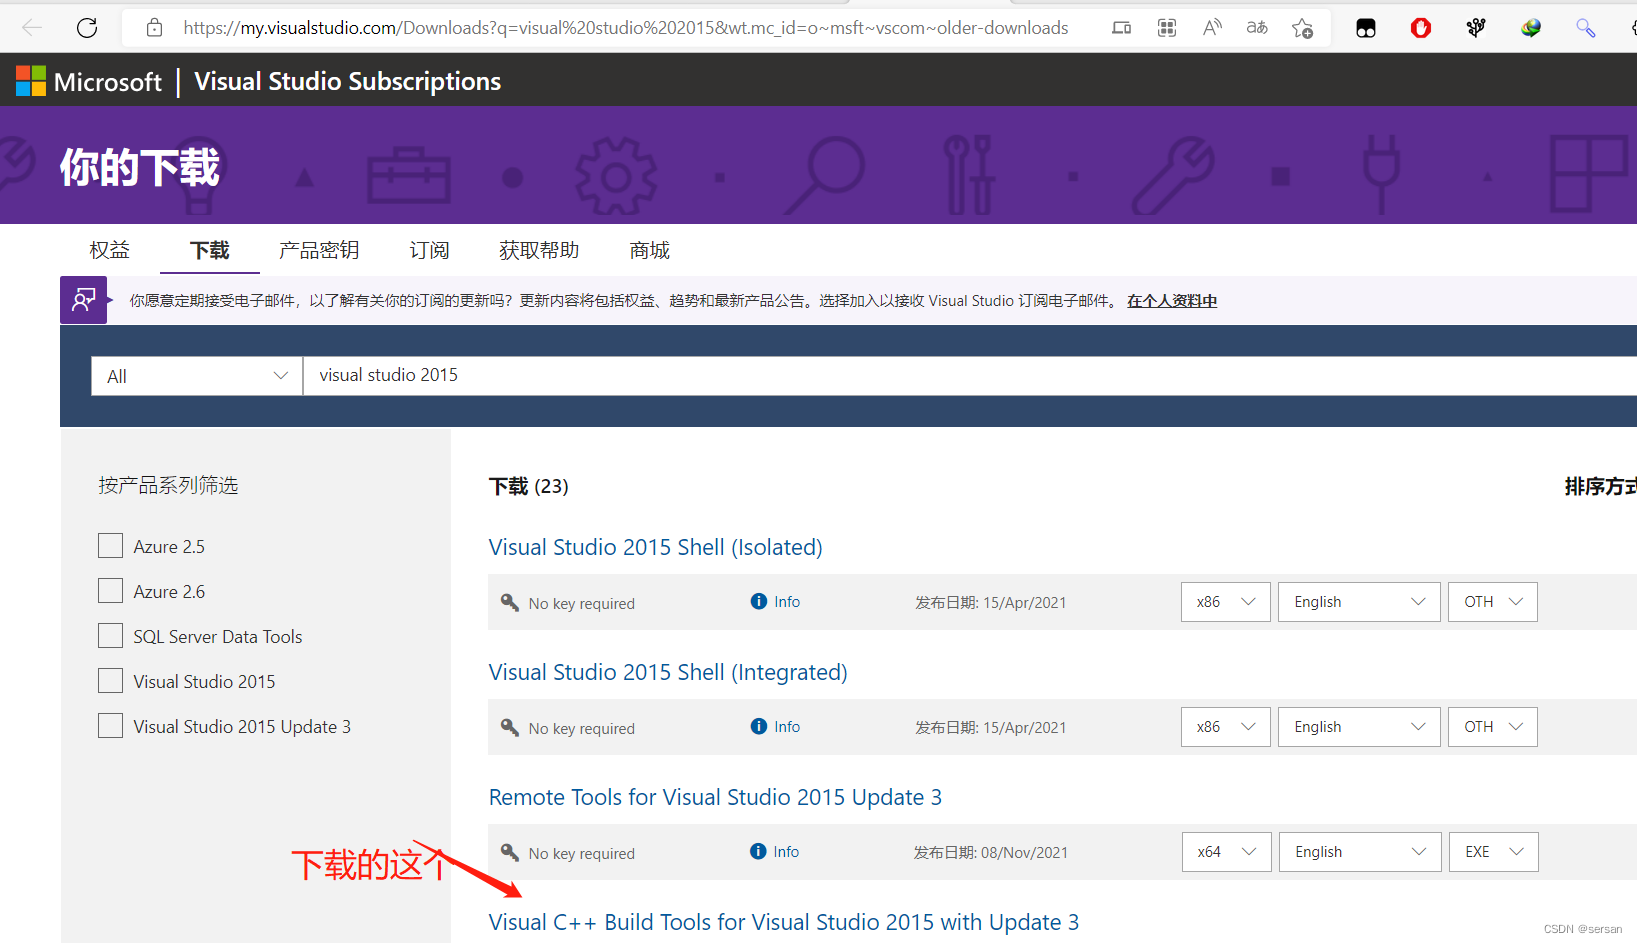The width and height of the screenshot is (1637, 943).
Task: Click the 发布日期: 08/Nov/2021 text
Action: coord(991,852)
